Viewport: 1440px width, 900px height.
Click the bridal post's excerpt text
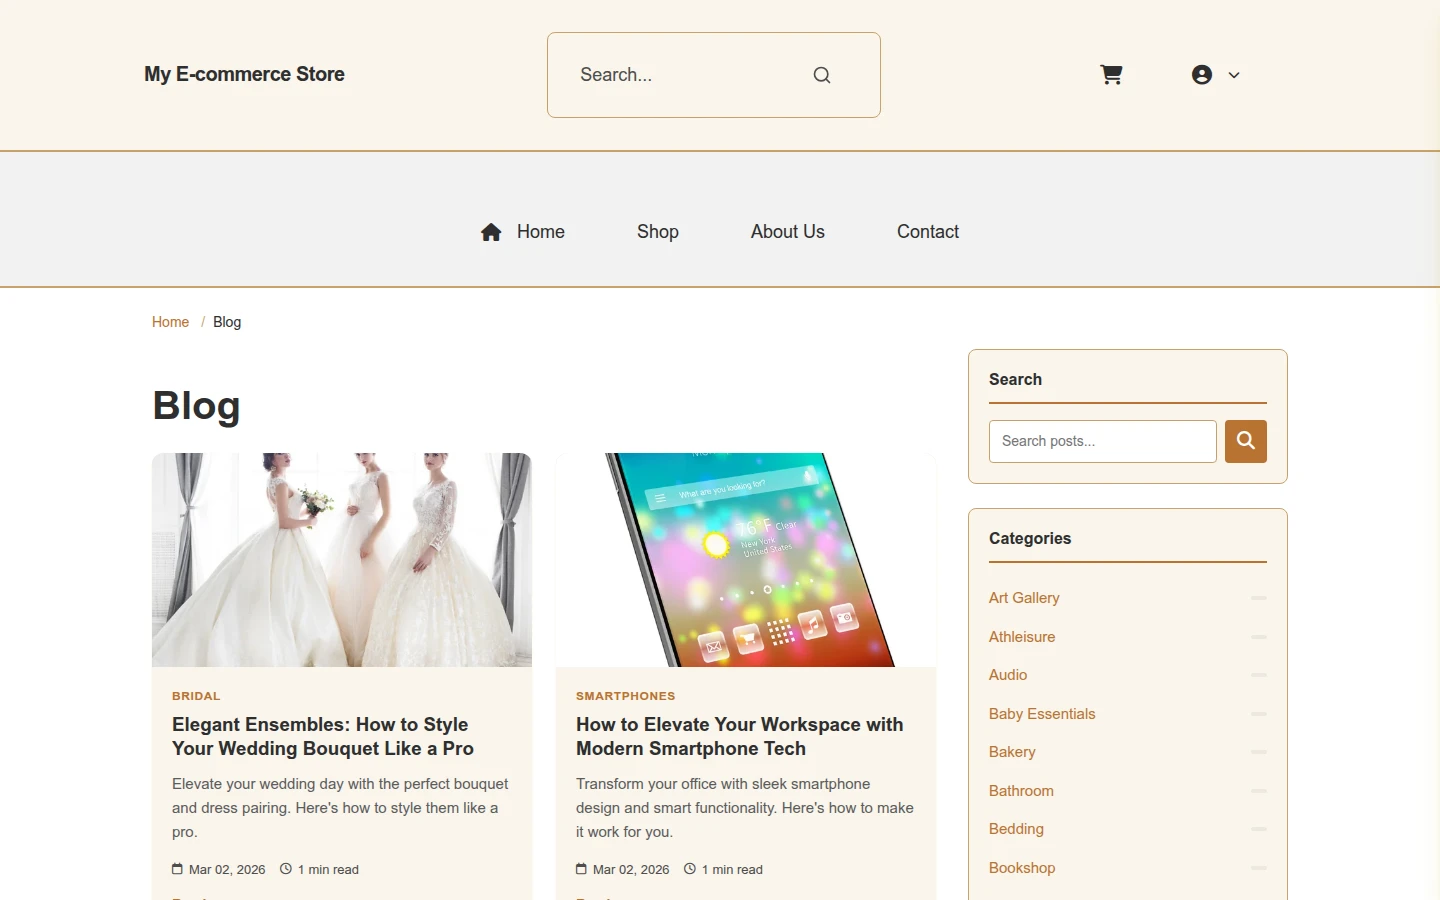click(341, 808)
